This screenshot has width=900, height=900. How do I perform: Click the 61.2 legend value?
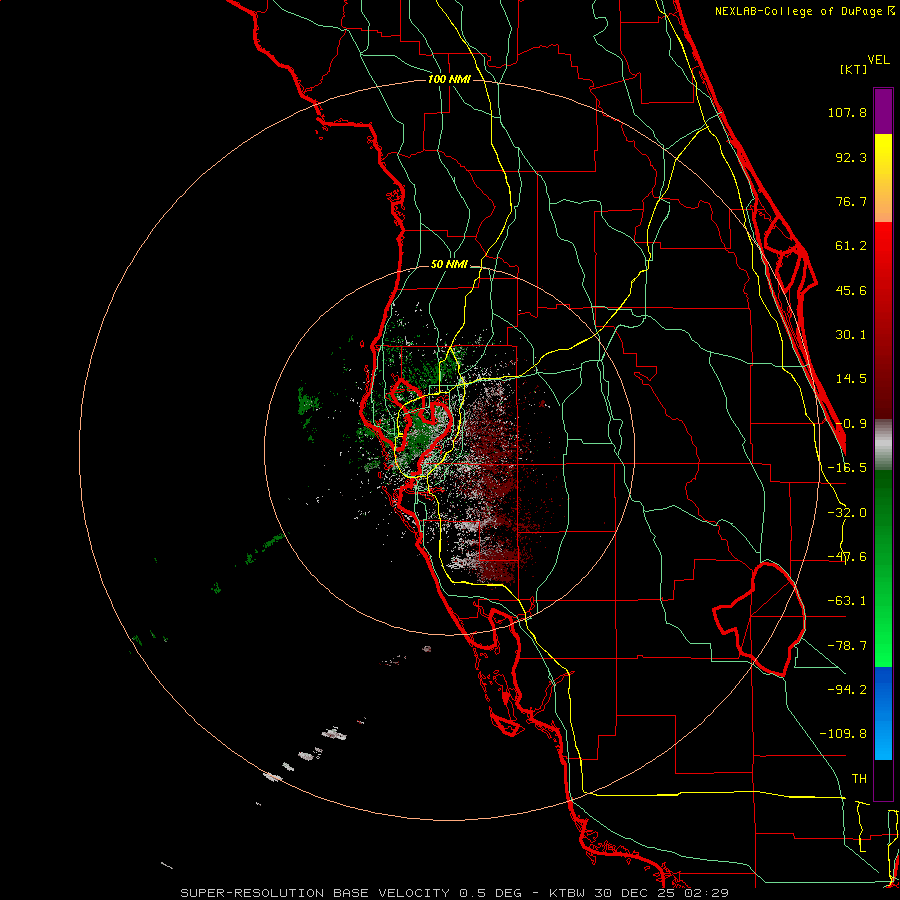851,246
